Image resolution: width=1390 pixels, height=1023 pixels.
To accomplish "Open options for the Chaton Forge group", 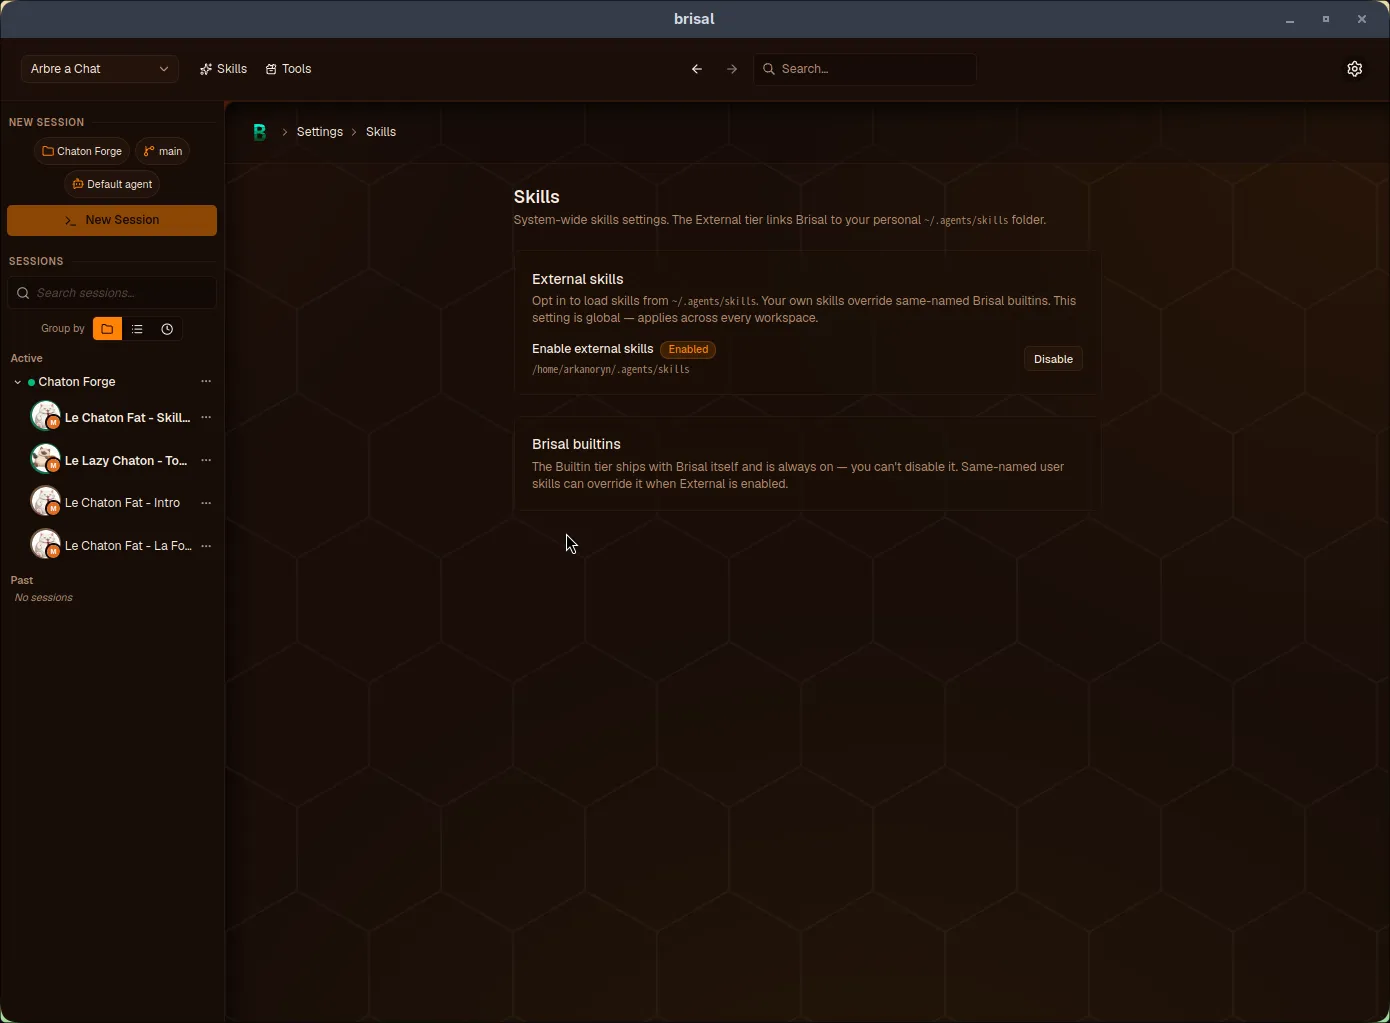I will (x=206, y=381).
